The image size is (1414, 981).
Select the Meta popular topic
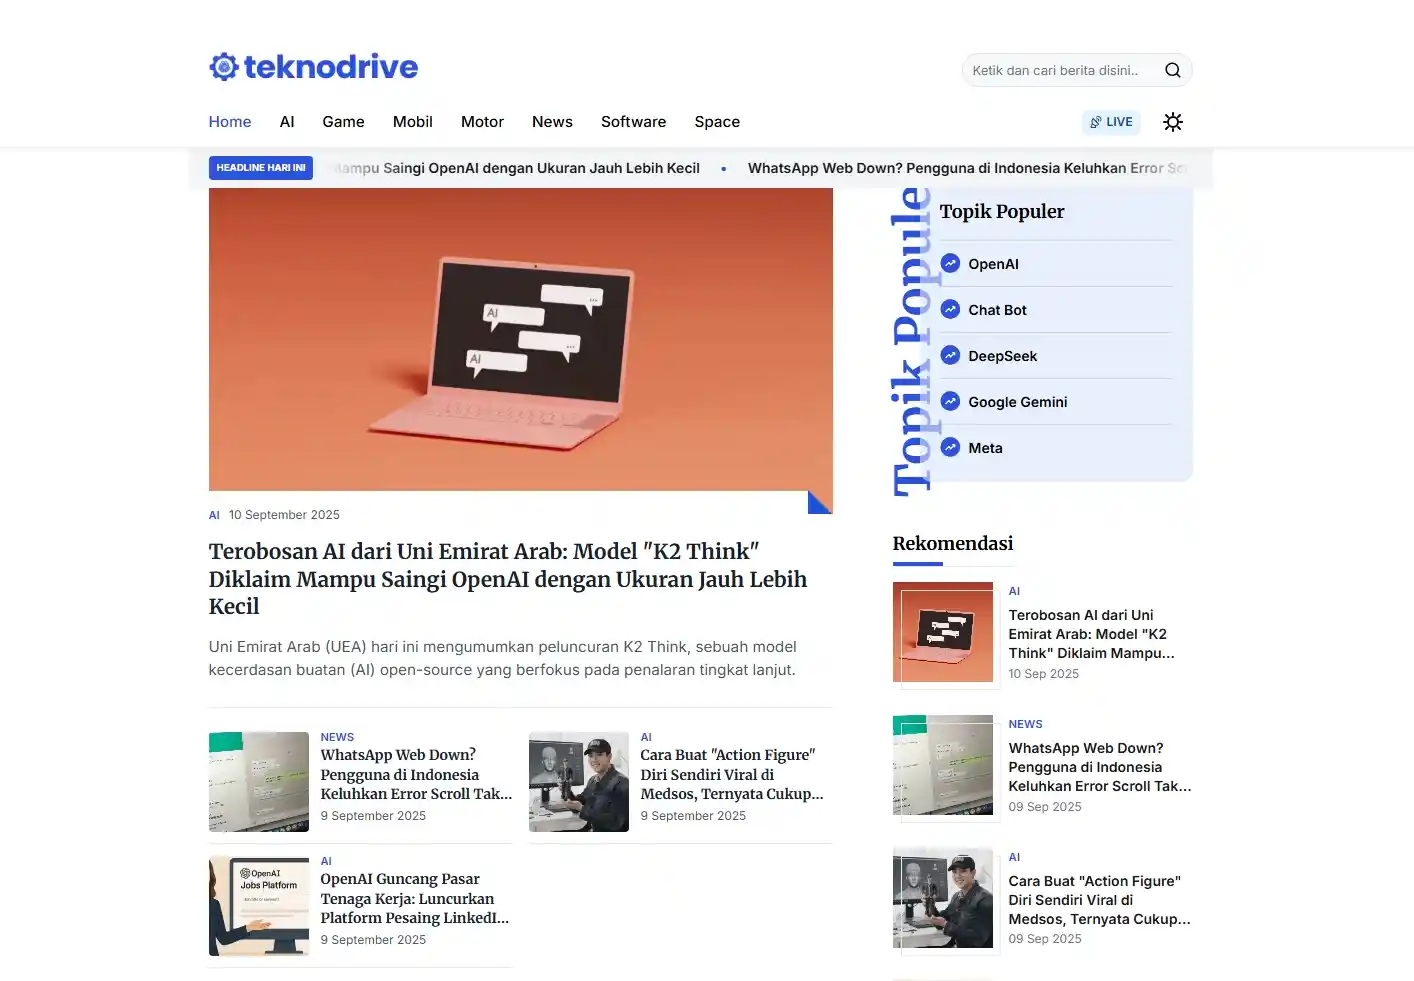[985, 448]
